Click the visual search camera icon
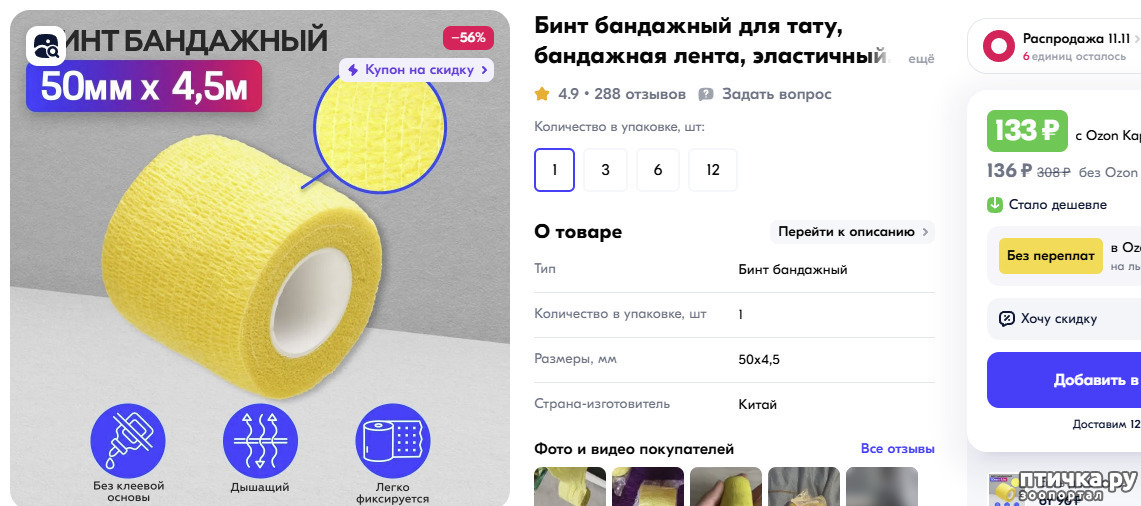 click(46, 47)
